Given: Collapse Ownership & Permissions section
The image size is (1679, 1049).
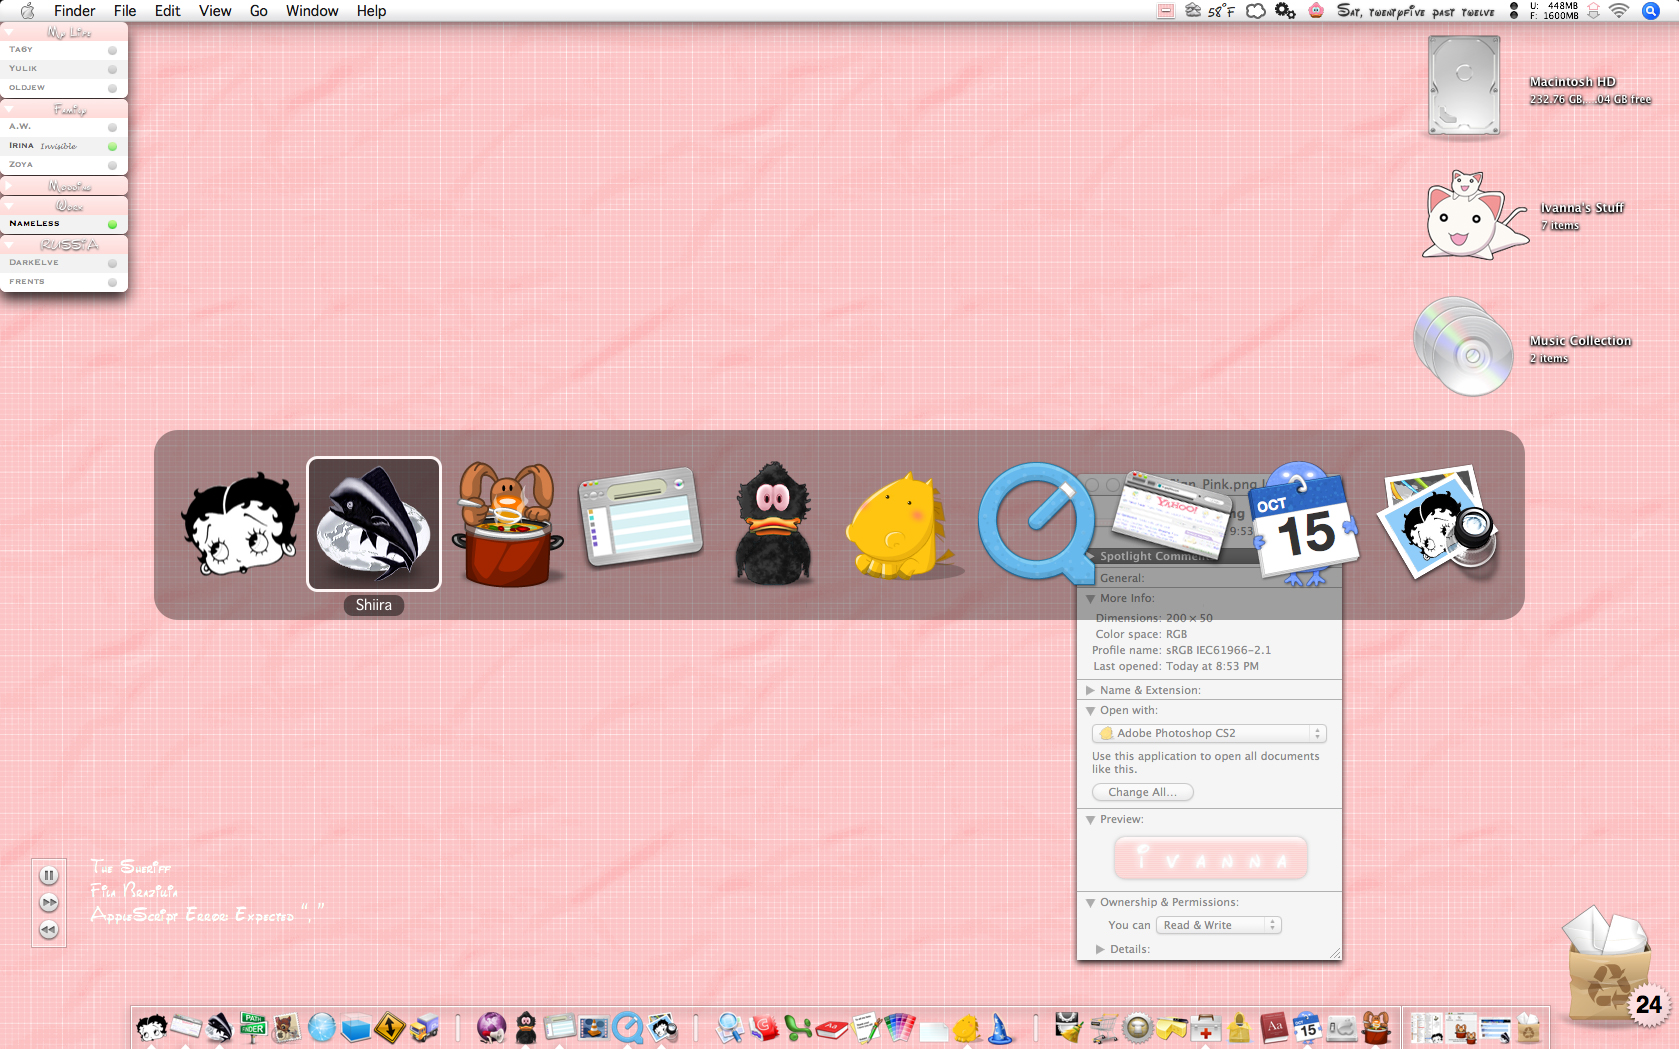Looking at the screenshot, I should tap(1090, 902).
